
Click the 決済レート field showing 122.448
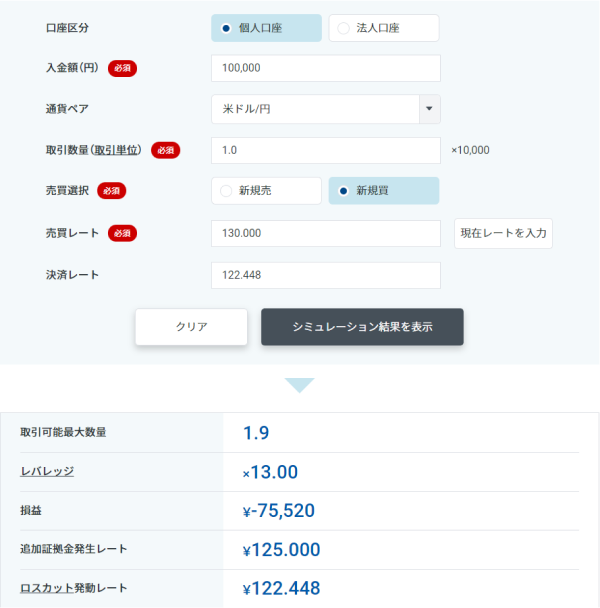(326, 275)
